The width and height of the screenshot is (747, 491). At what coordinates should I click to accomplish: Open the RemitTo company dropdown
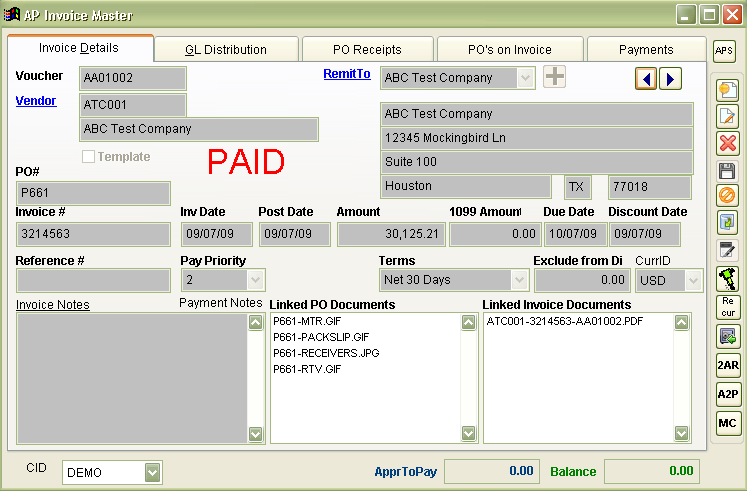[526, 78]
